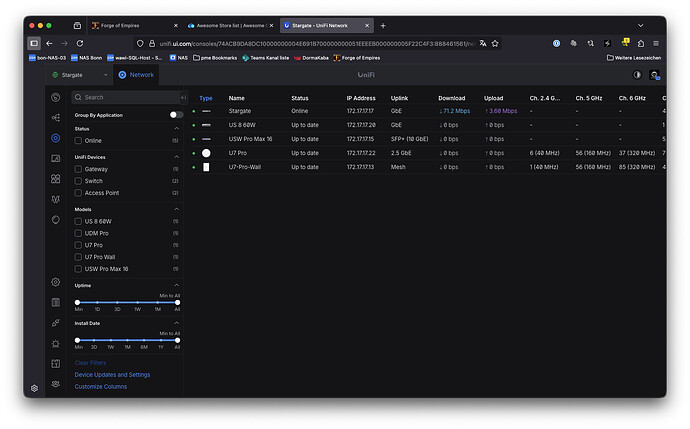Click the Uptime slider Min handle
Screen dimensions: 690x429
tap(77, 301)
